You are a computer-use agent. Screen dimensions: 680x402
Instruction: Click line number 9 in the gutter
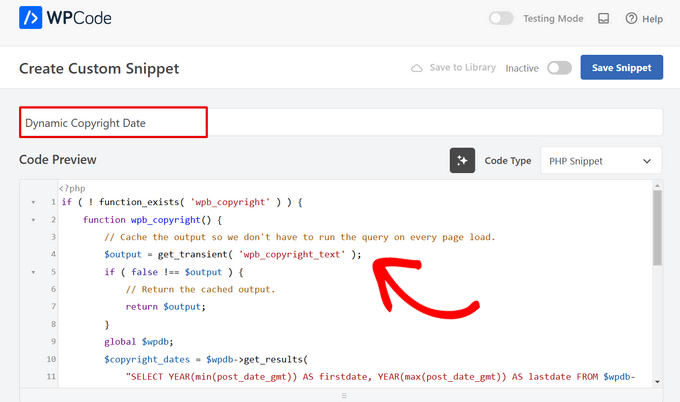pos(53,341)
